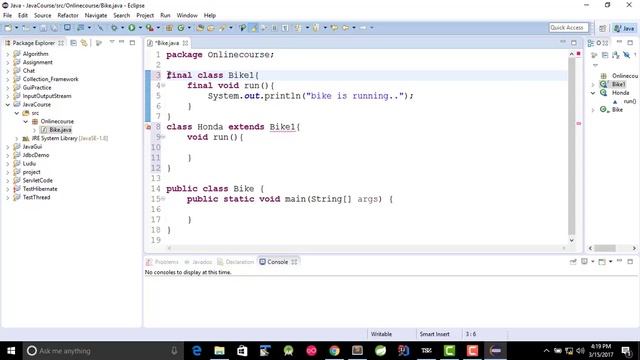The width and height of the screenshot is (640, 360).
Task: Toggle code folding on line 15
Action: (163, 199)
